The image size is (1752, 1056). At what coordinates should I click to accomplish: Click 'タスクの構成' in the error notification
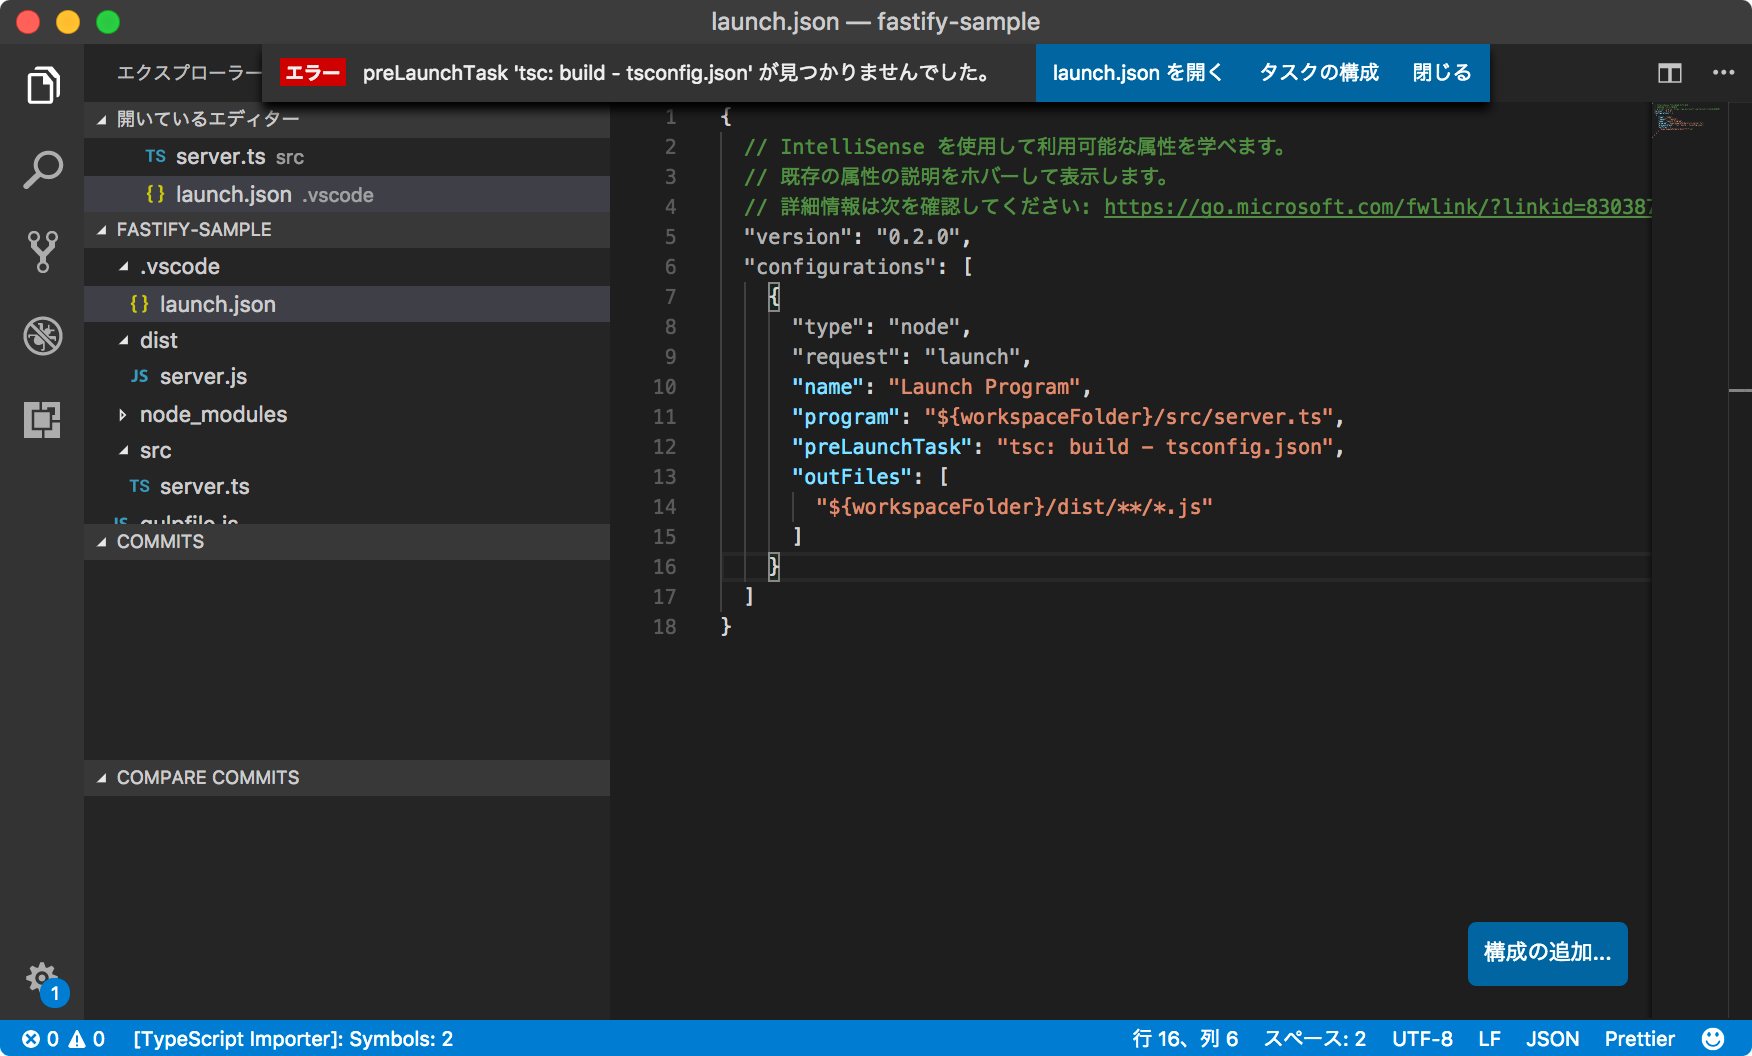coord(1319,72)
